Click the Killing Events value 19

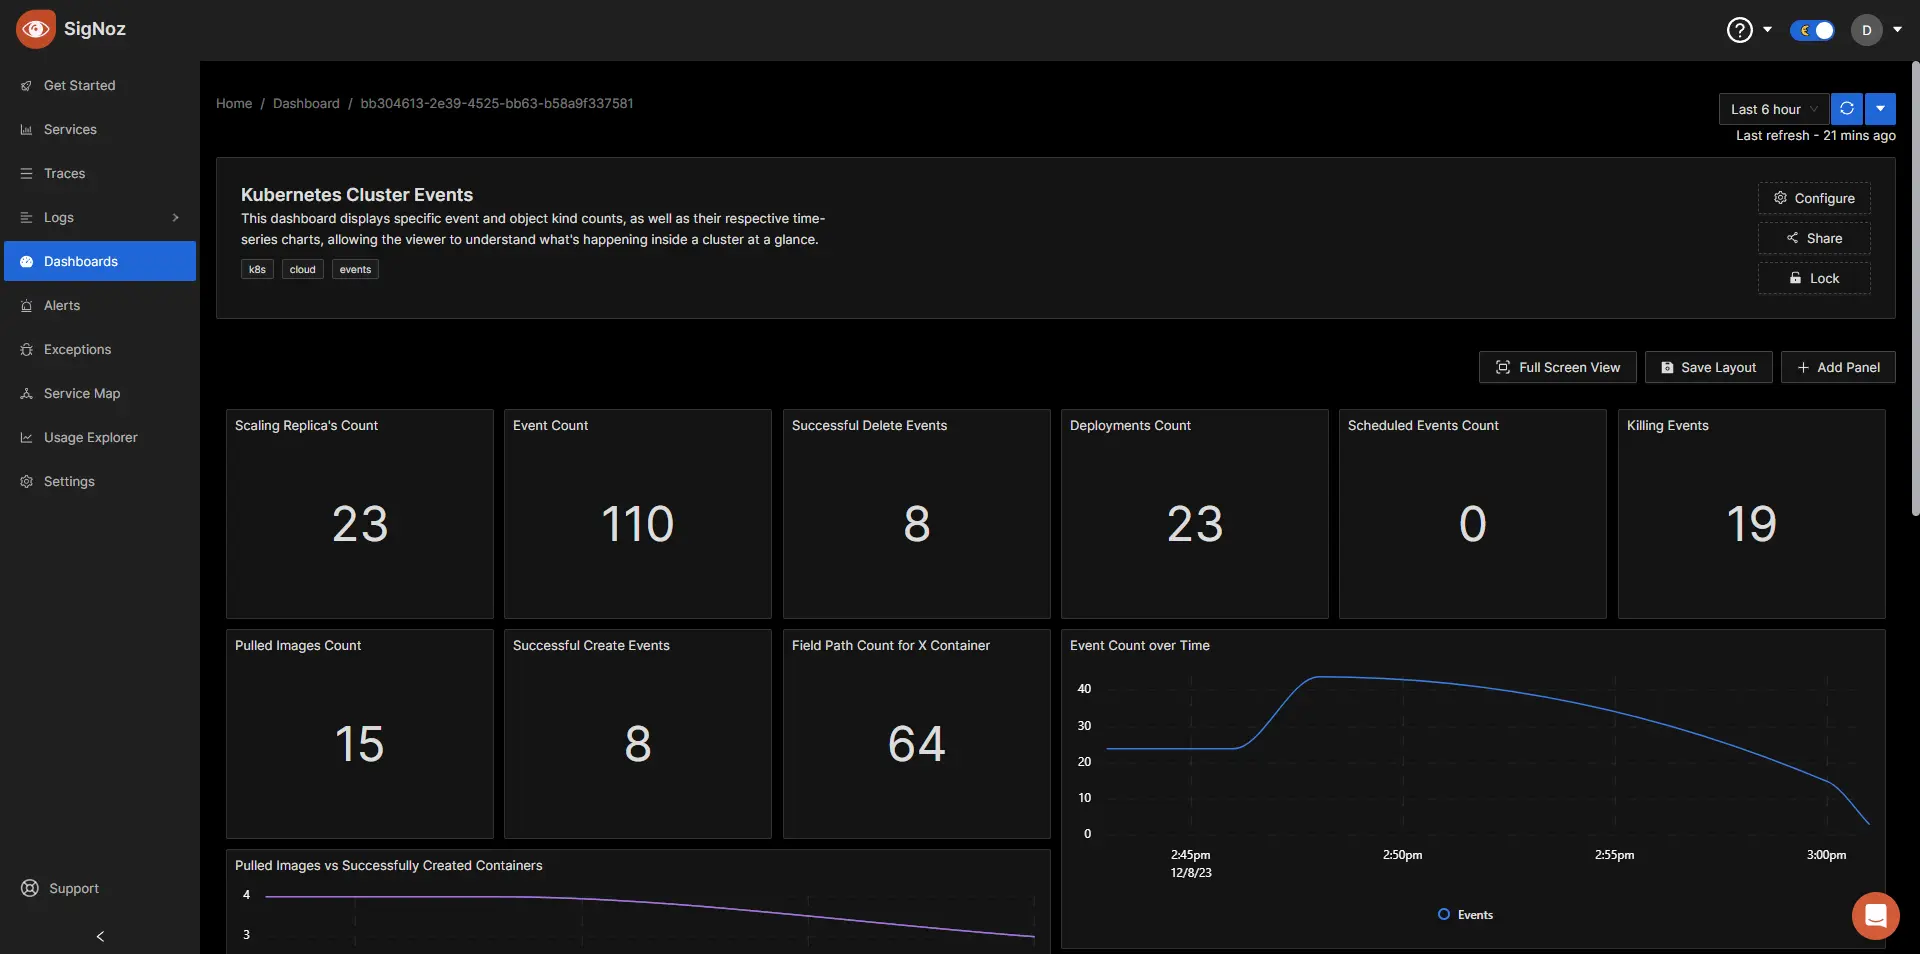tap(1751, 524)
